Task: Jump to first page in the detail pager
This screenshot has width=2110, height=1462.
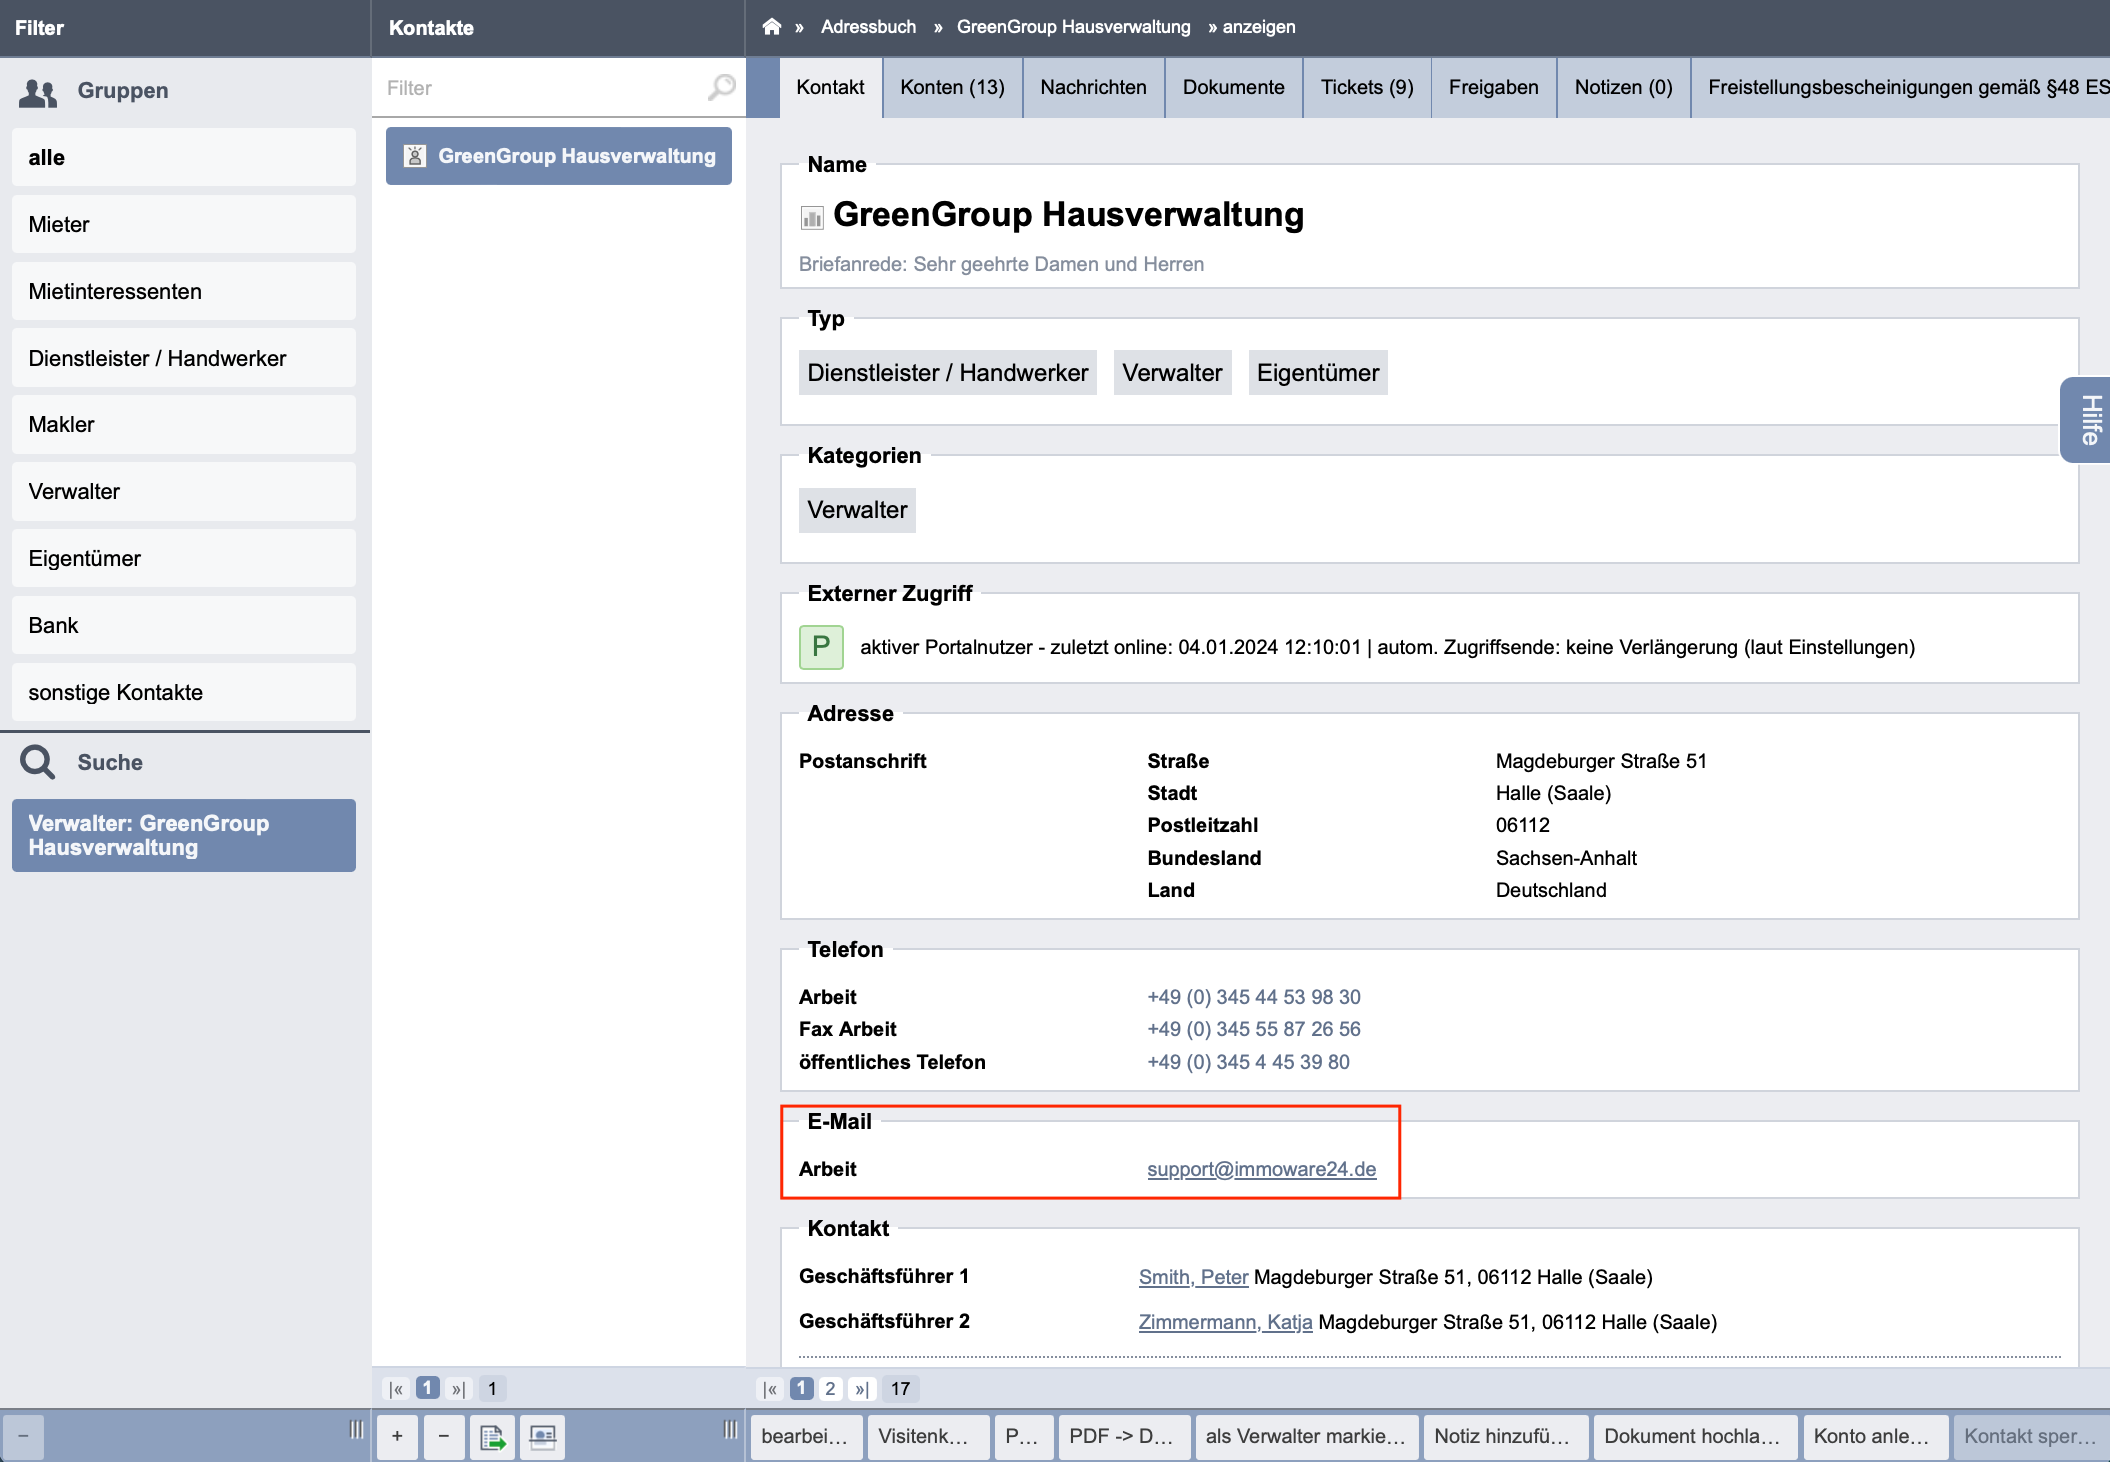Action: (x=770, y=1388)
